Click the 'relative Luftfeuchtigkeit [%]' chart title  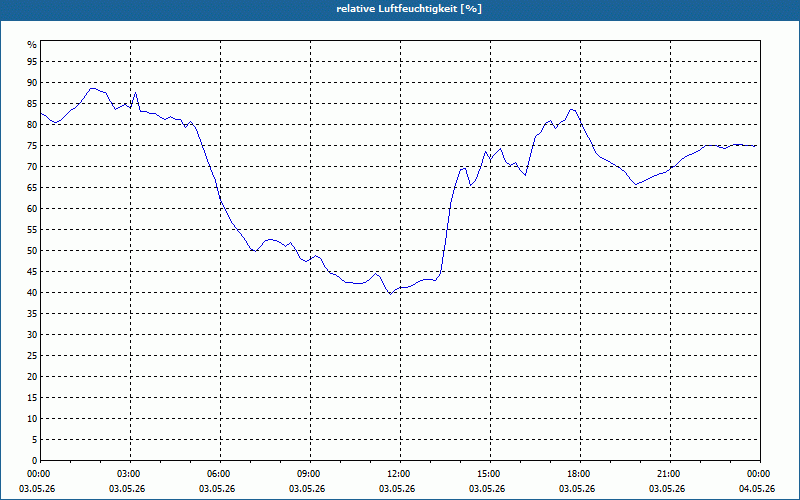(409, 9)
